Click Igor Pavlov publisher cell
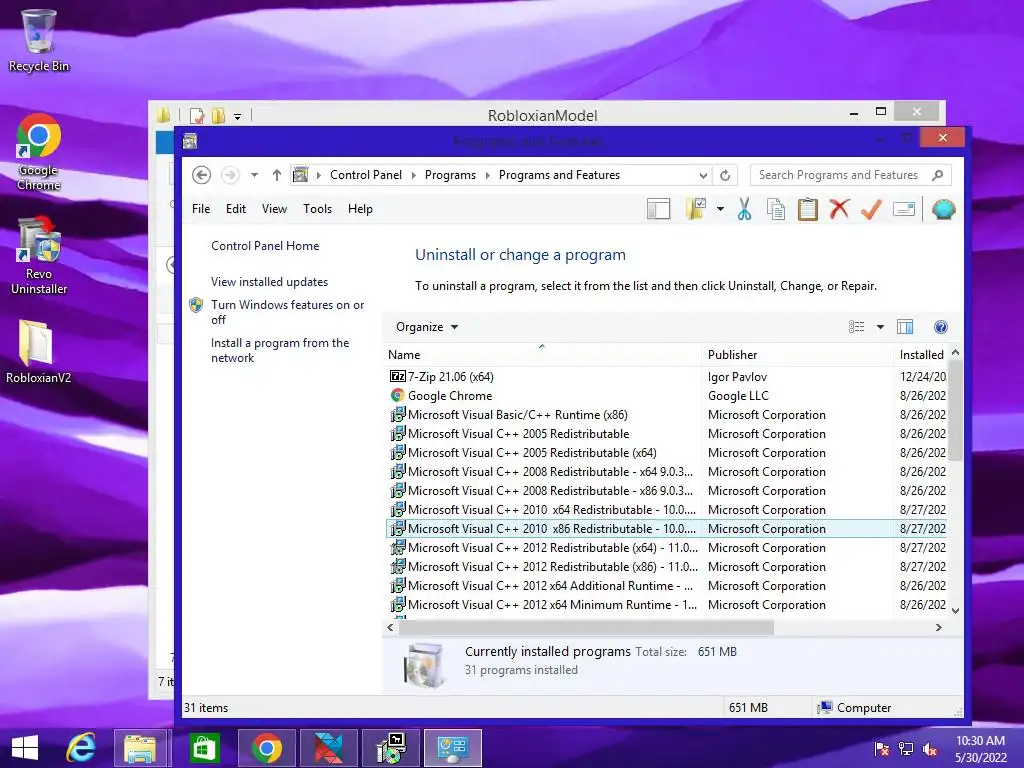Viewport: 1024px width, 768px height. [737, 377]
